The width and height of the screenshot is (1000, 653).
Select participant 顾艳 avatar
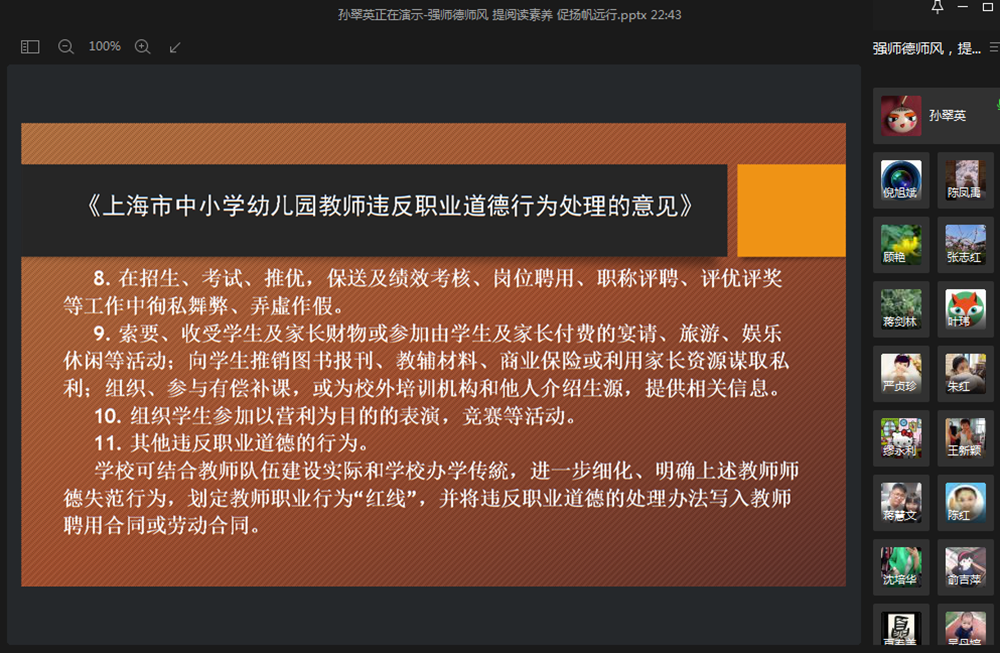(x=901, y=245)
